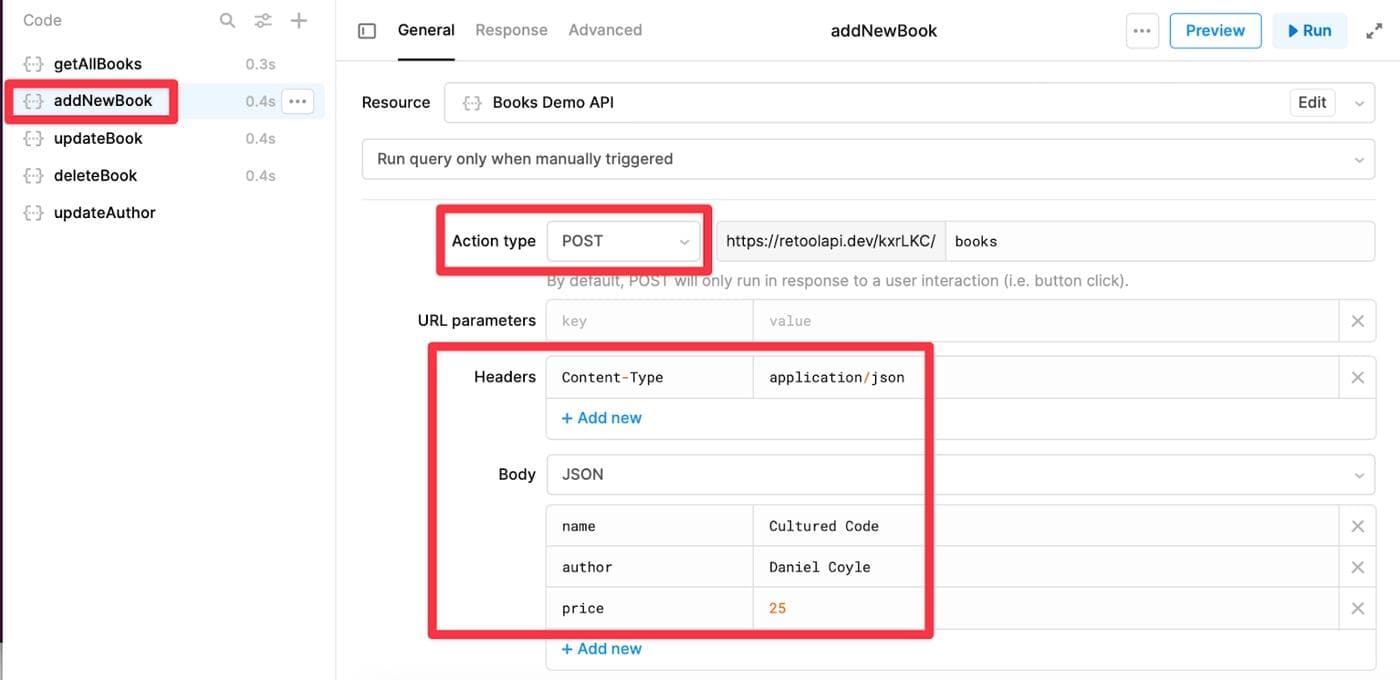Click the search icon in Code panel
Screen dimensions: 1400x680
[x=228, y=20]
